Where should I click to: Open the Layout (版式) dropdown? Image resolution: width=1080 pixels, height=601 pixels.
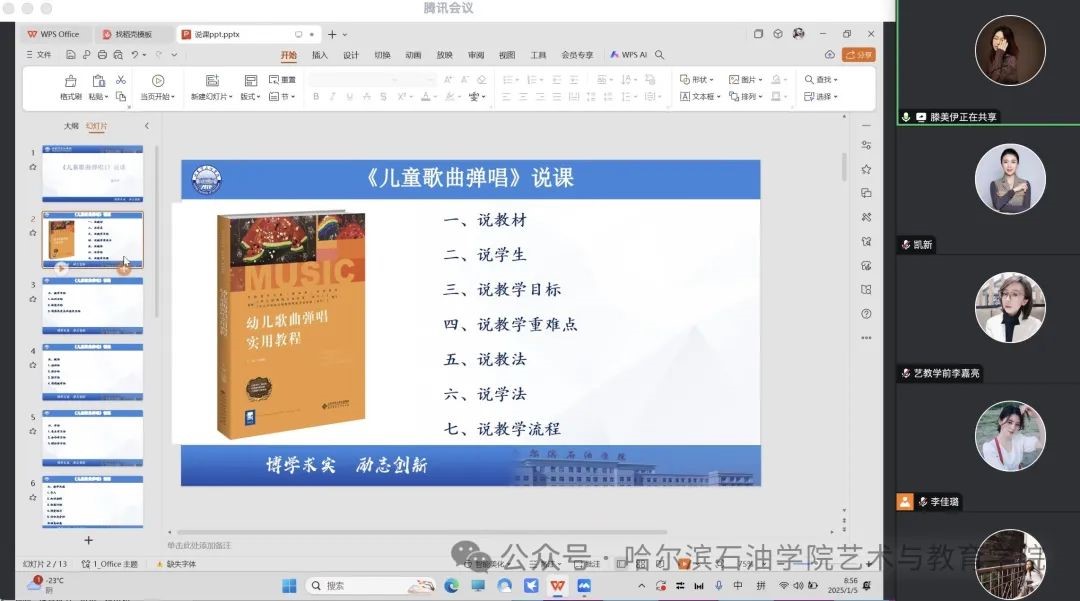click(249, 97)
